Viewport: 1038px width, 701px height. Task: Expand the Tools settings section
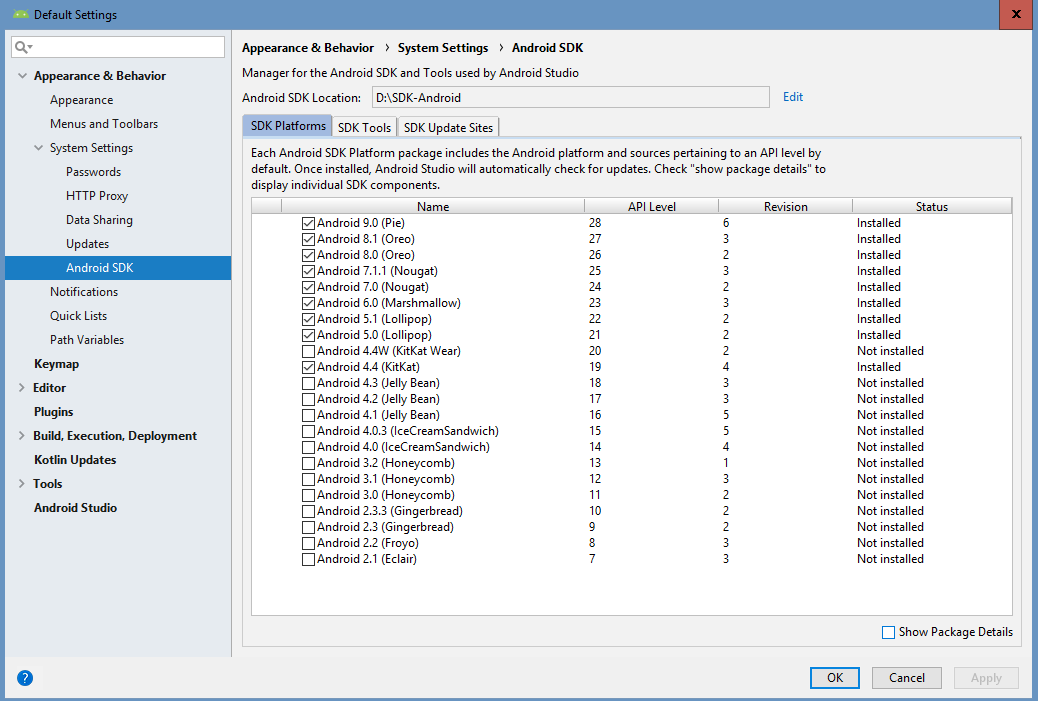(x=23, y=484)
